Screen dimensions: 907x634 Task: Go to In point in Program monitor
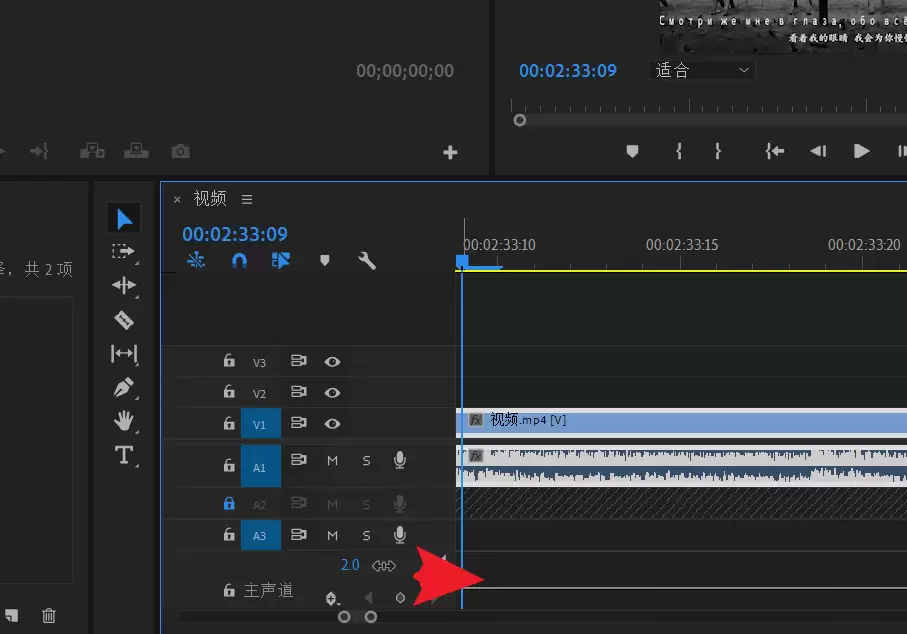click(x=775, y=152)
